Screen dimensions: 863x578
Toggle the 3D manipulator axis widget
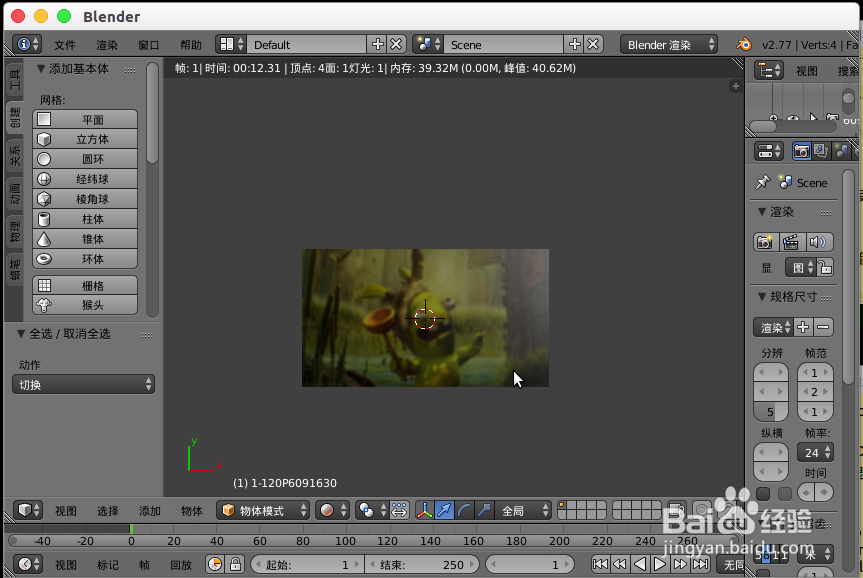(424, 510)
